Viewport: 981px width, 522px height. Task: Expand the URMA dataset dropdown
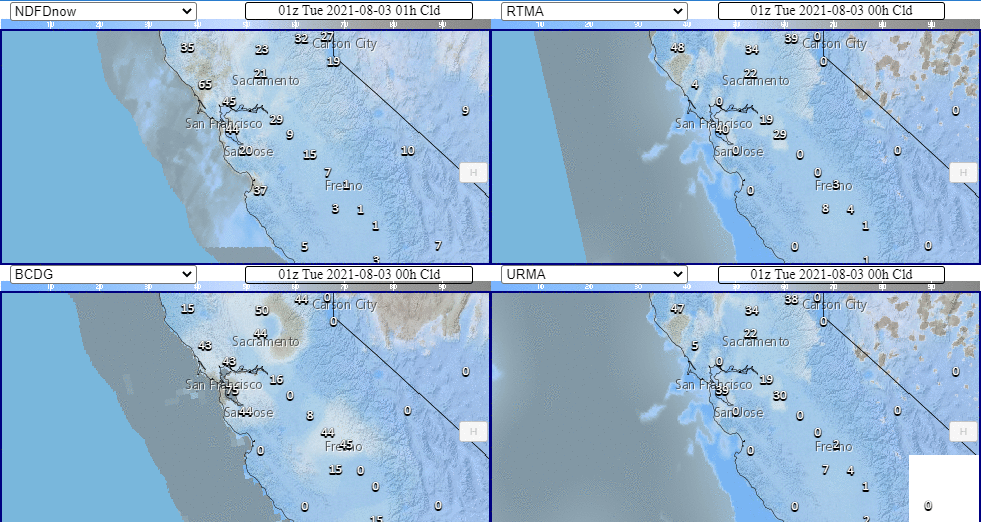pos(593,274)
